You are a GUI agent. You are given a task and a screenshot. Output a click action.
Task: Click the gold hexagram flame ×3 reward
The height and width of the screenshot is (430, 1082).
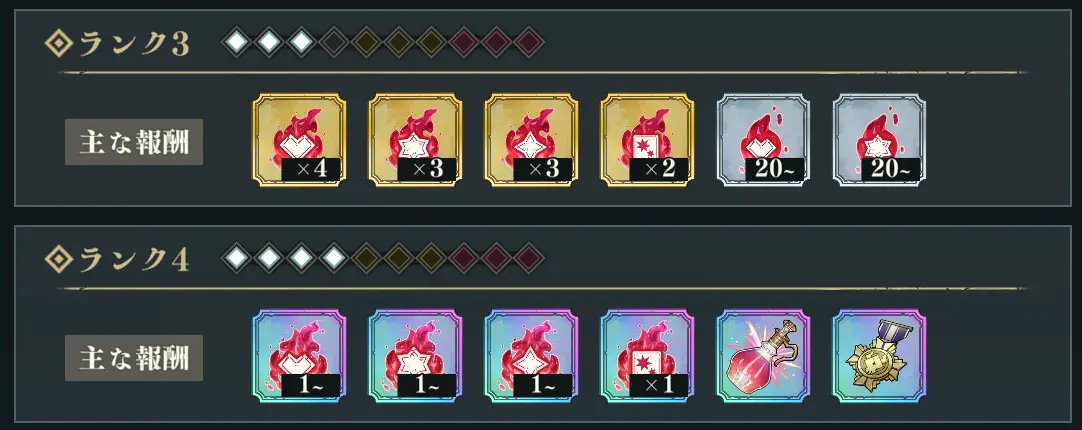click(x=415, y=141)
